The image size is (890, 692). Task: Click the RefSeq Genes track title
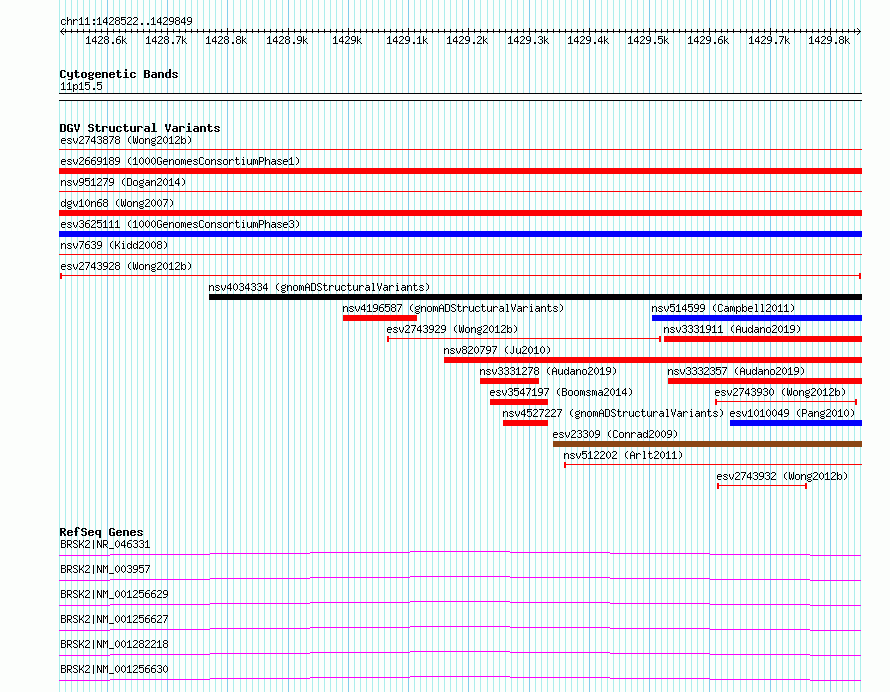click(x=101, y=532)
